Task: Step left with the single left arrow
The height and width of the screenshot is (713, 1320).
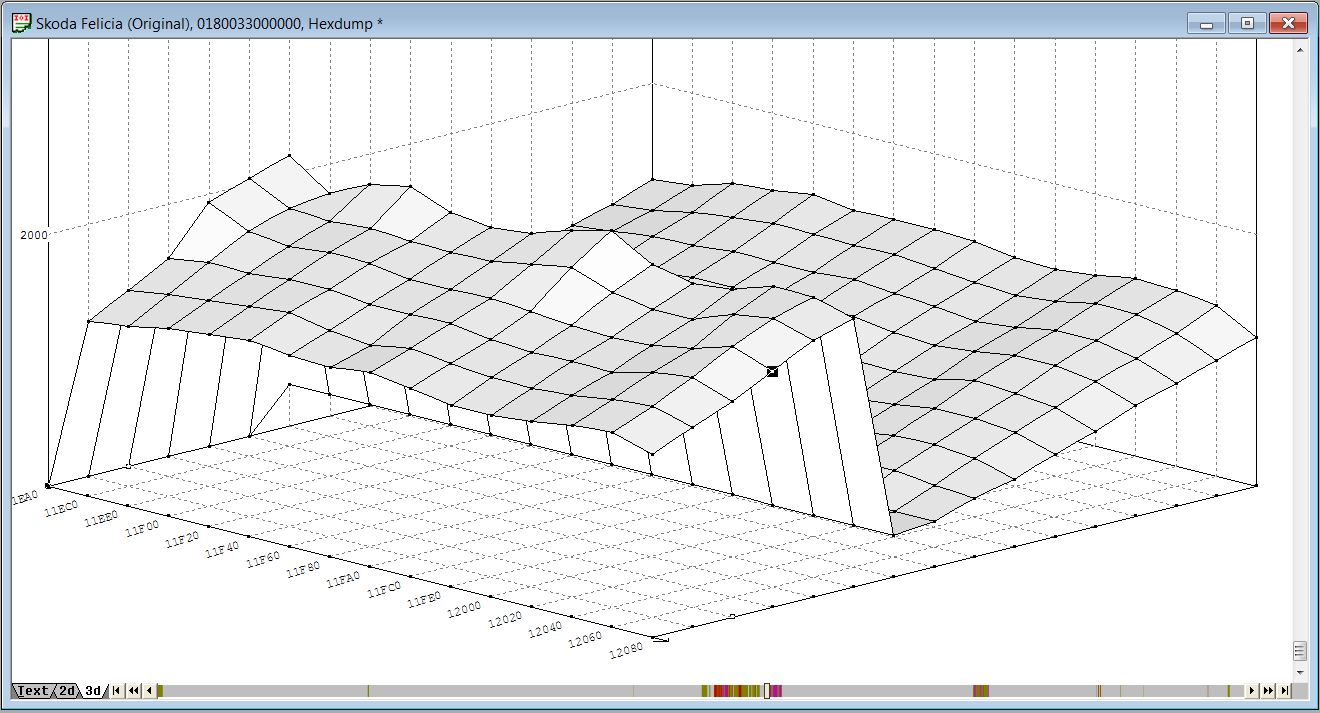Action: (150, 691)
